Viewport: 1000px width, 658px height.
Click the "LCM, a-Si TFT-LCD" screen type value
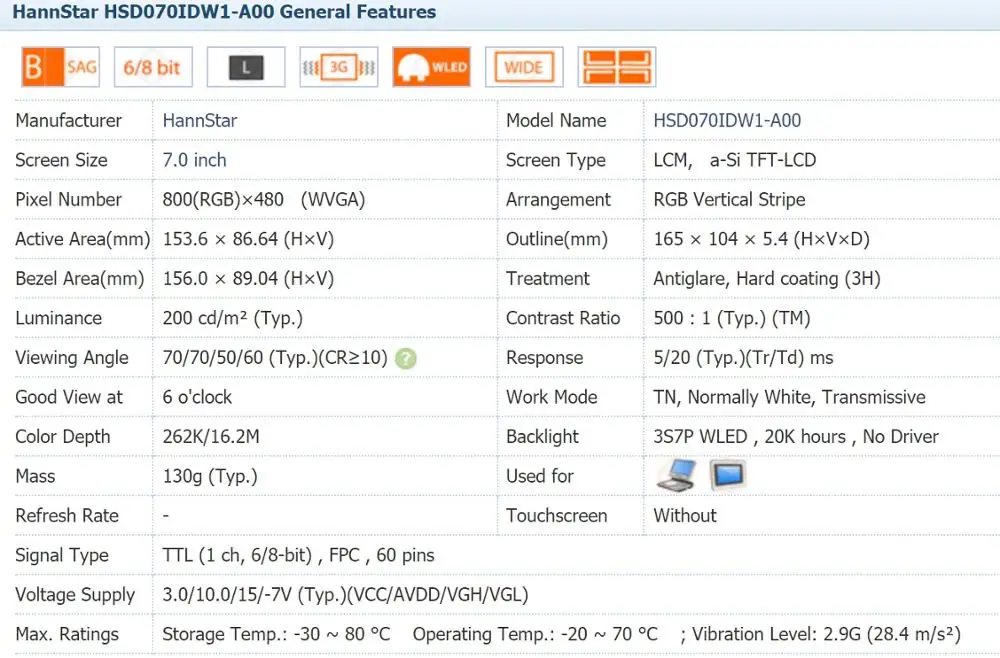(x=735, y=160)
